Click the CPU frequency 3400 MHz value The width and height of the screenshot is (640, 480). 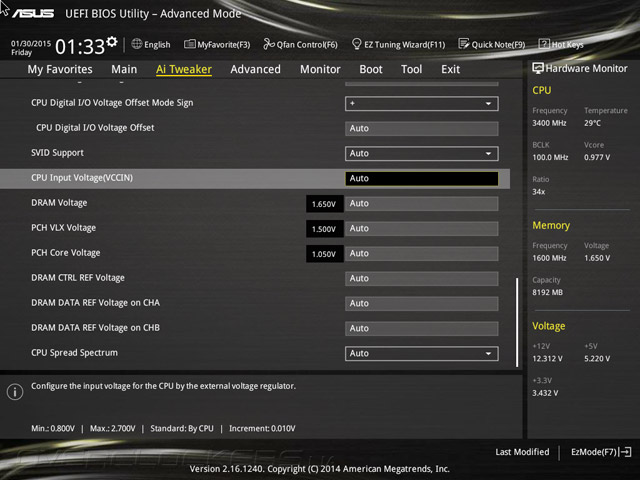[x=549, y=123]
